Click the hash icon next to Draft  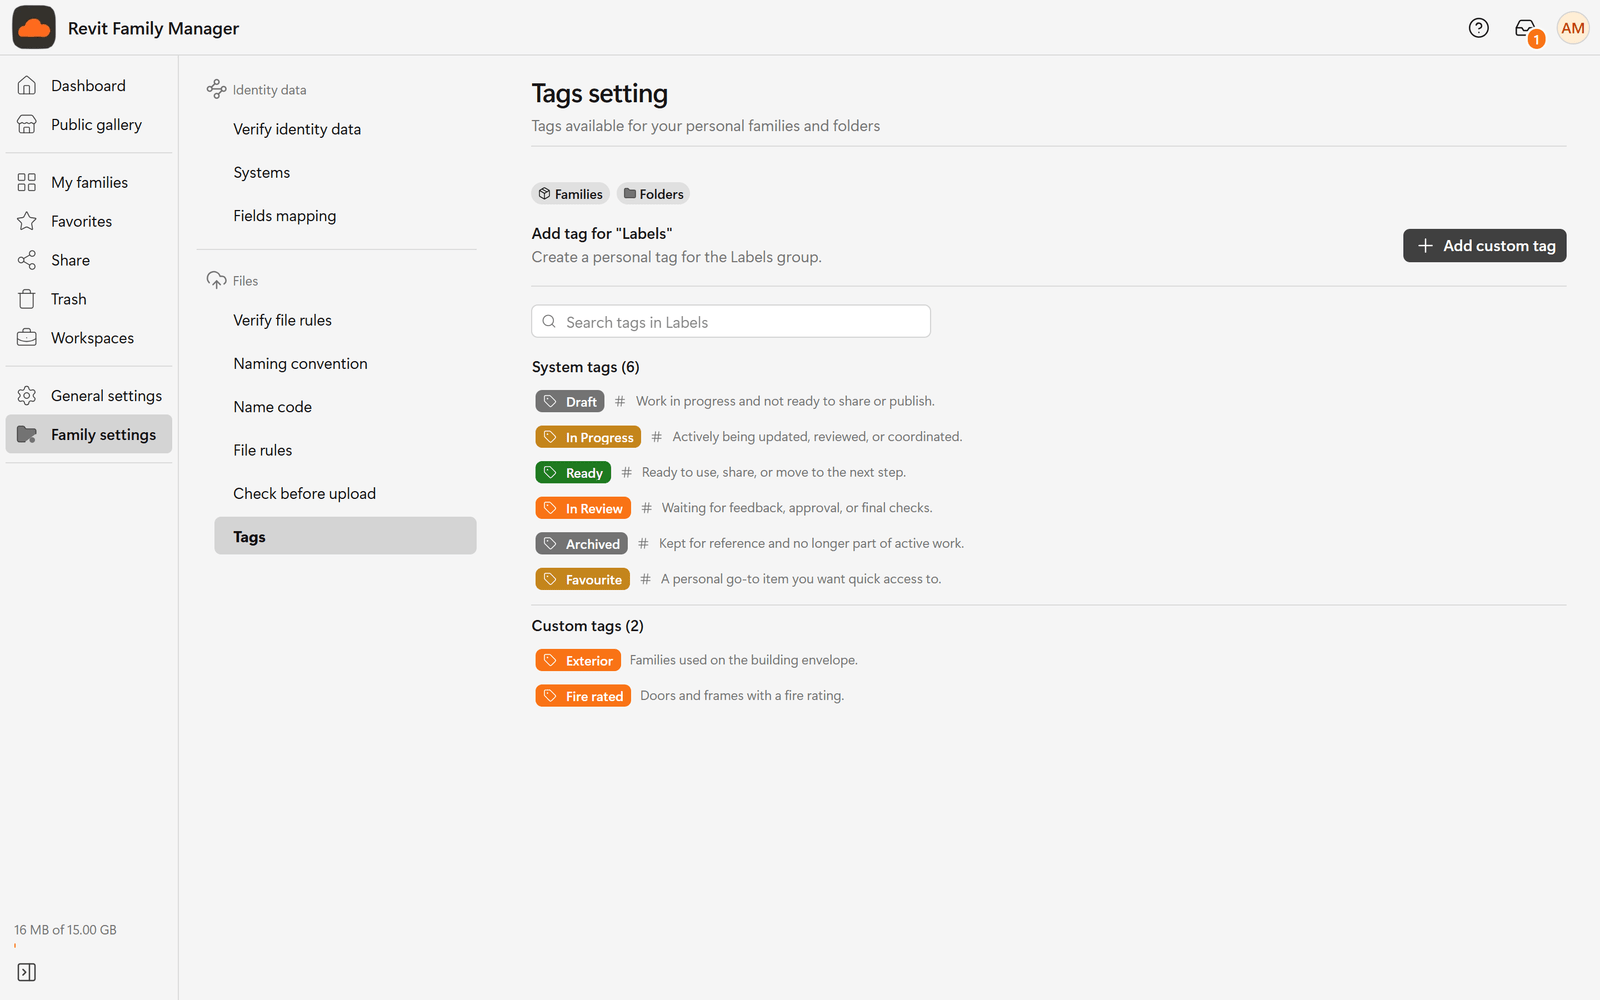(620, 401)
